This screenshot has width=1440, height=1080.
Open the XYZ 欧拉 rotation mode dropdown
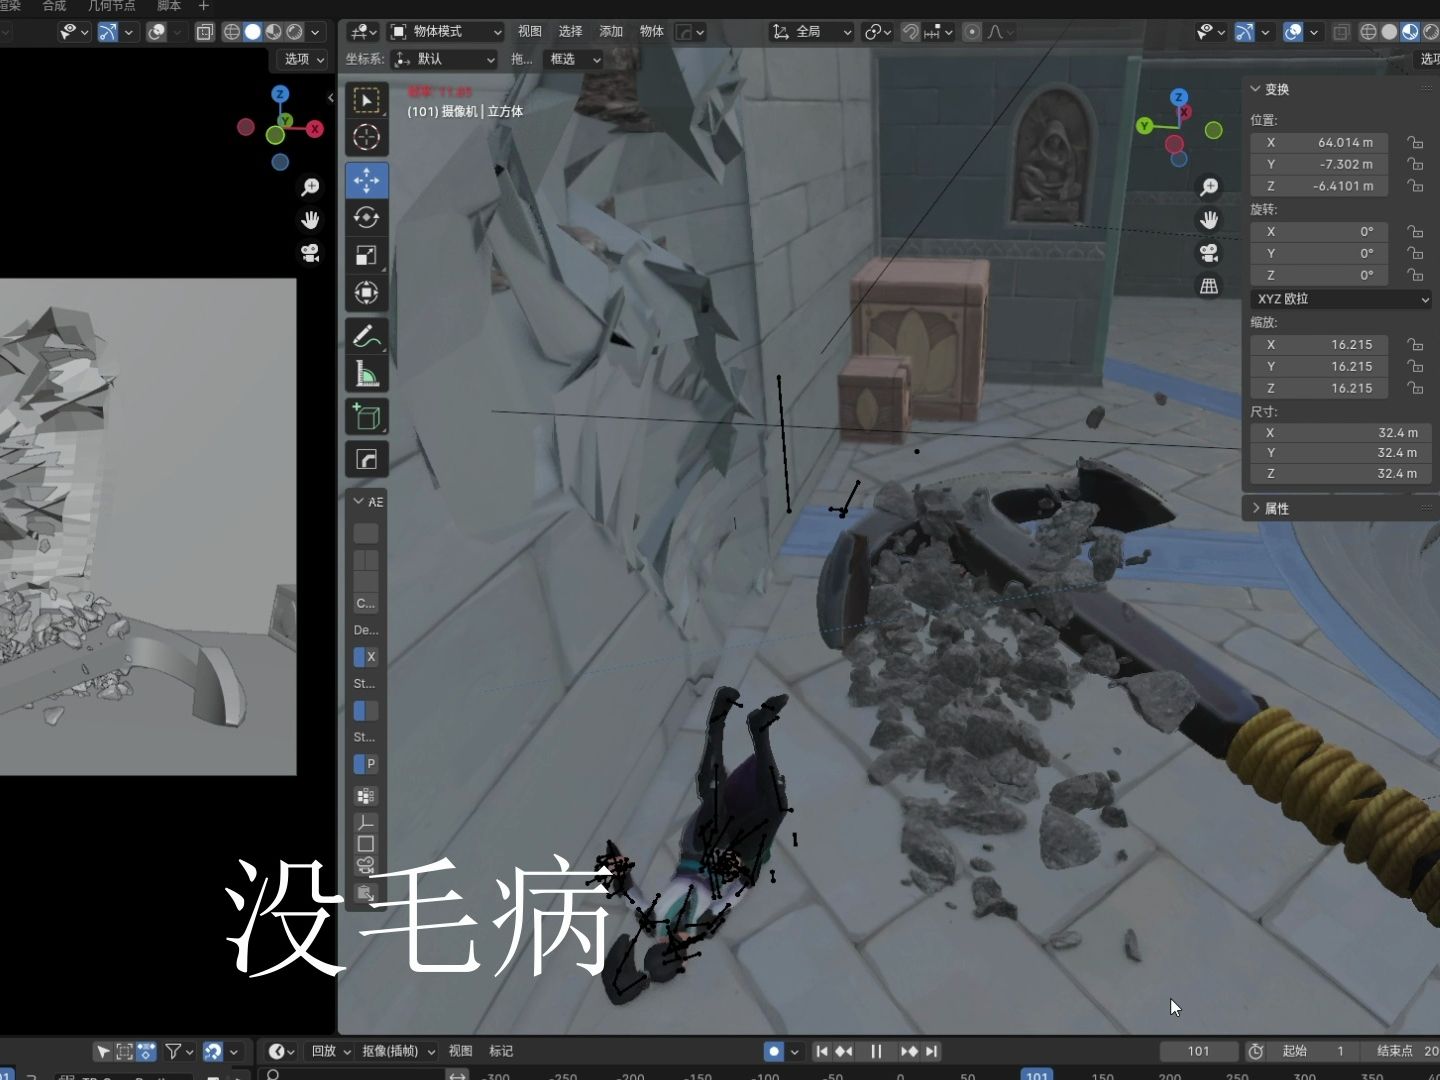[1341, 299]
